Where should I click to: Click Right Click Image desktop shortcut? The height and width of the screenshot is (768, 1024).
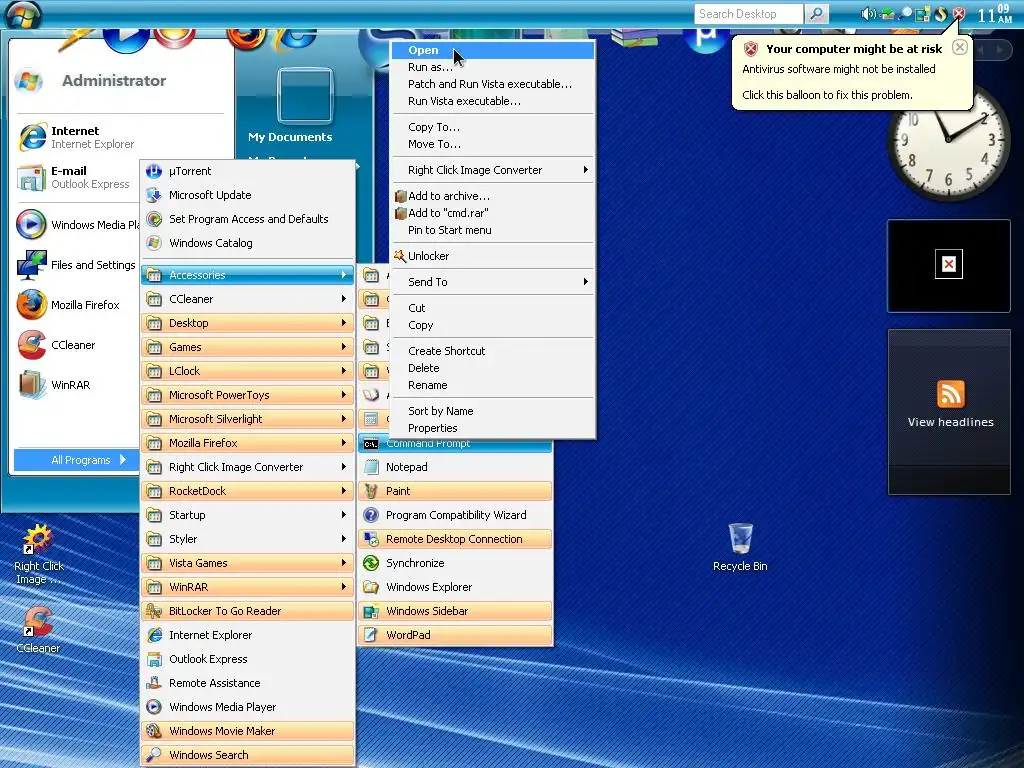(x=38, y=539)
